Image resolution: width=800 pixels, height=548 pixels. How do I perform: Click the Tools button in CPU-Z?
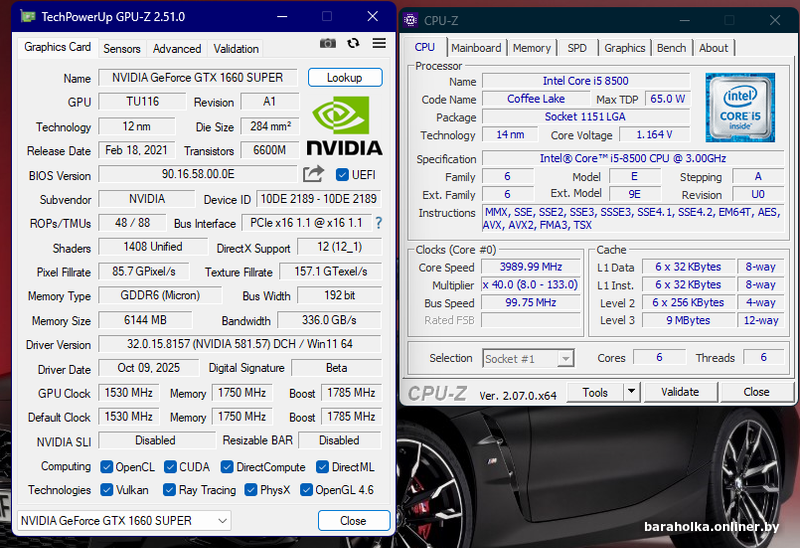pos(595,392)
